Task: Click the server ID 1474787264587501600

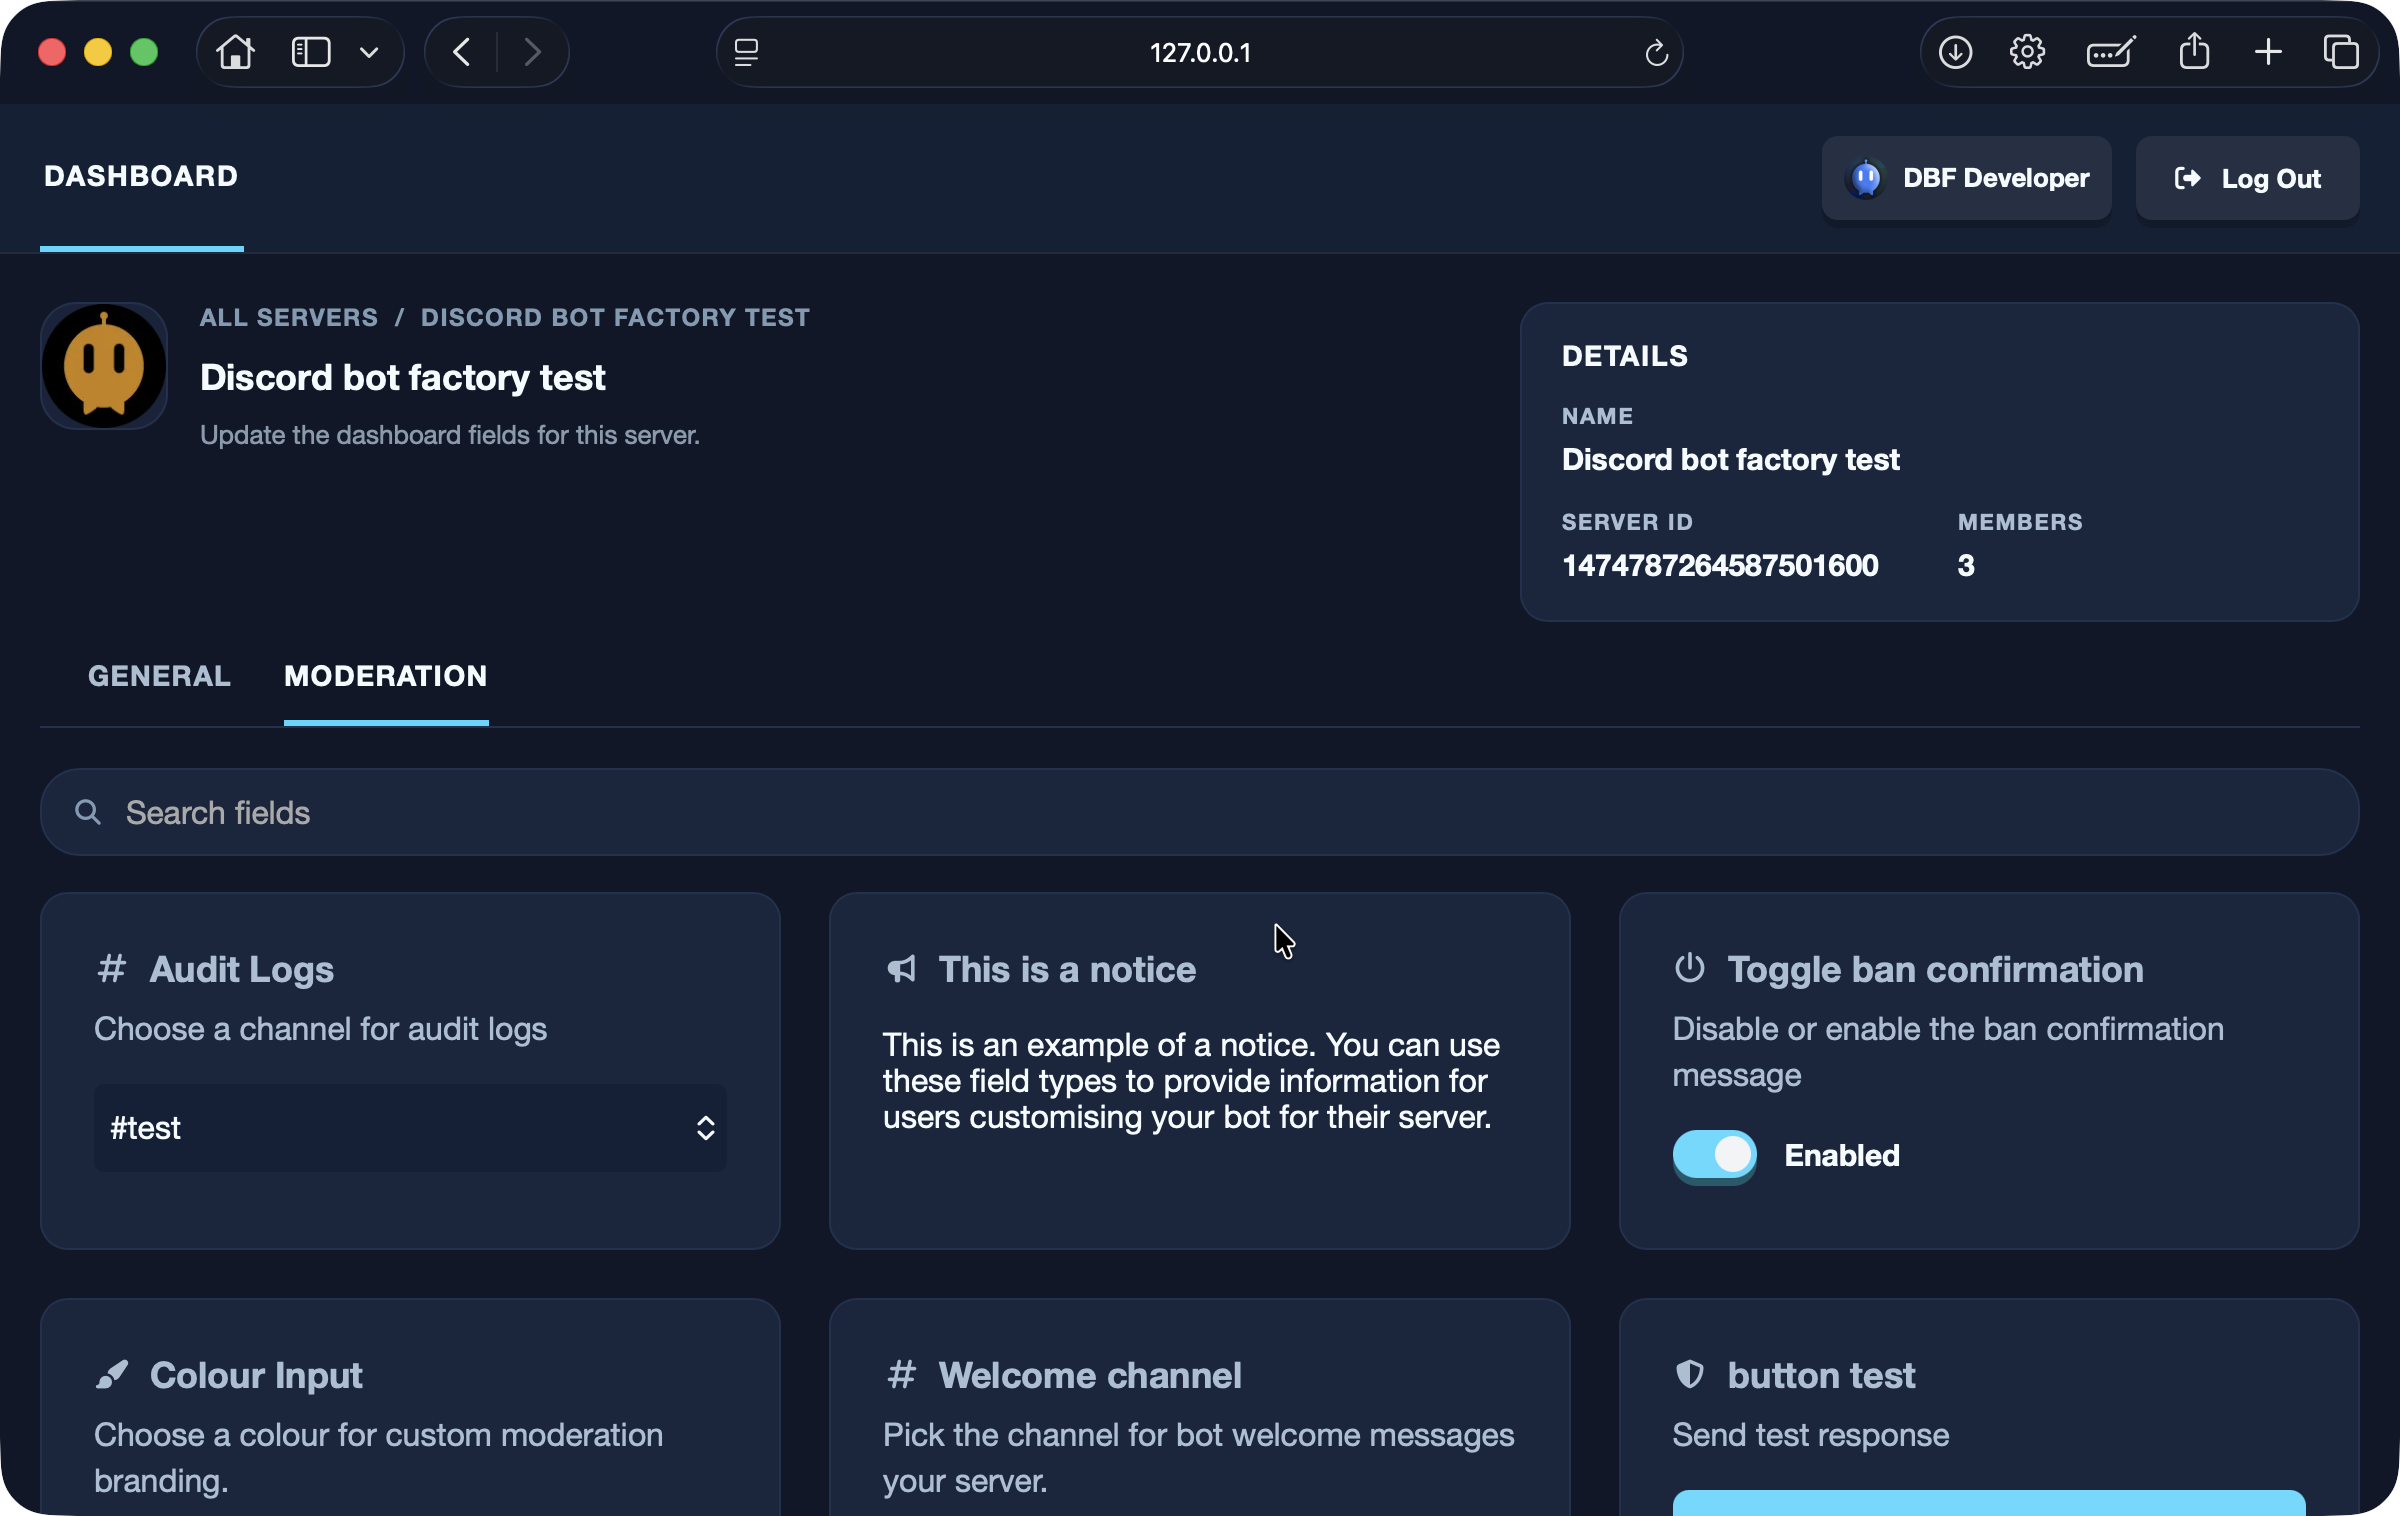Action: point(1720,566)
